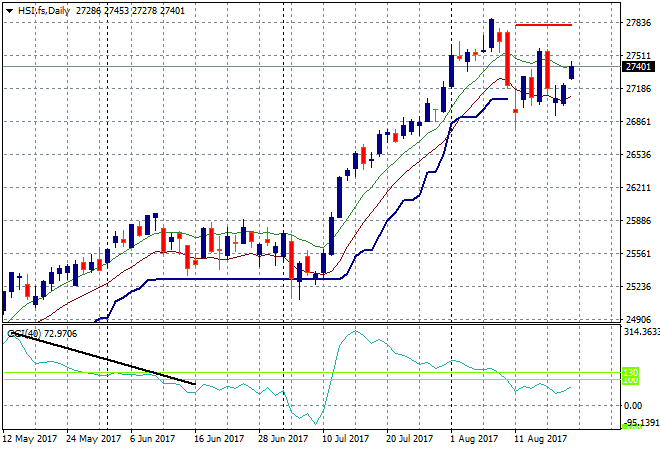The height and width of the screenshot is (450, 660).
Task: Click the 0.00 CCI scale value
Action: [x=633, y=405]
